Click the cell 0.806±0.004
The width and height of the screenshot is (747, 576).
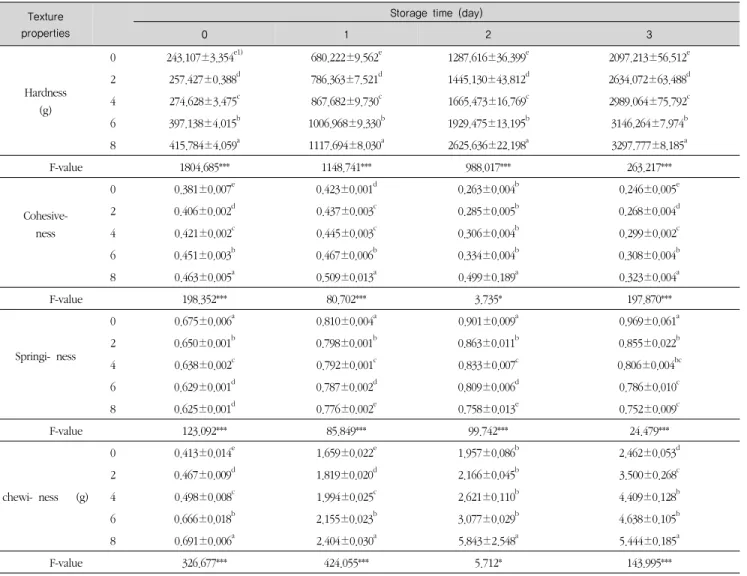pos(649,365)
